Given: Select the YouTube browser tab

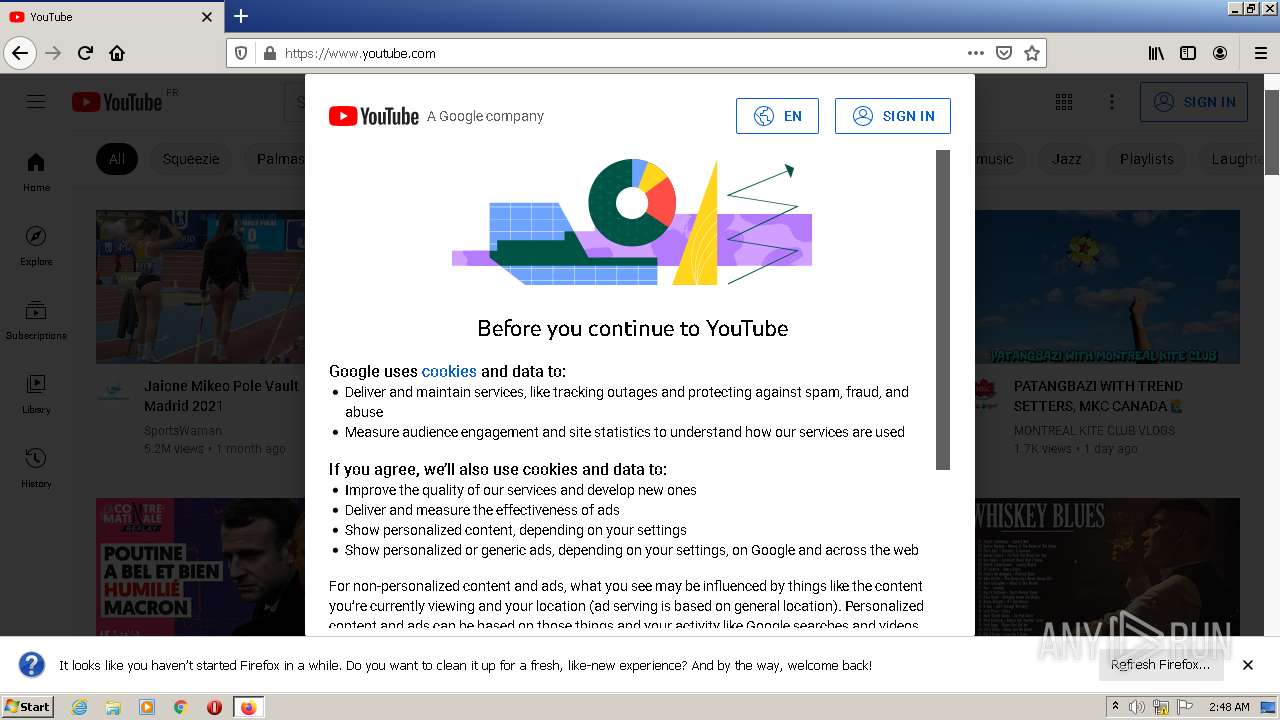Looking at the screenshot, I should tap(111, 17).
